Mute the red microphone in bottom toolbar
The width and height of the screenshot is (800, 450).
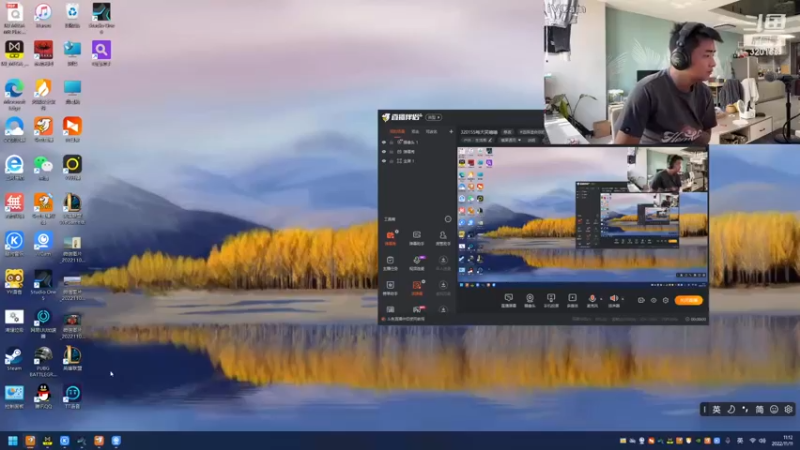click(x=592, y=299)
